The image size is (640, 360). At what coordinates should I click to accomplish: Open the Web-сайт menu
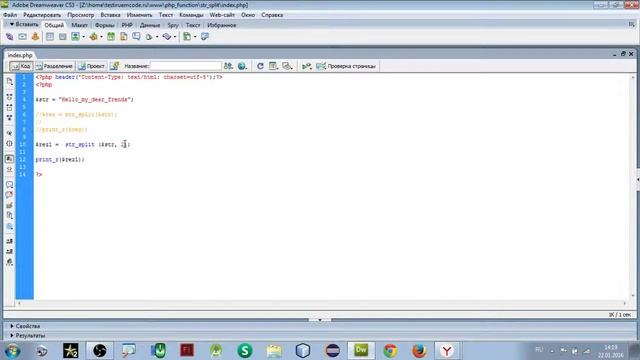coord(222,15)
